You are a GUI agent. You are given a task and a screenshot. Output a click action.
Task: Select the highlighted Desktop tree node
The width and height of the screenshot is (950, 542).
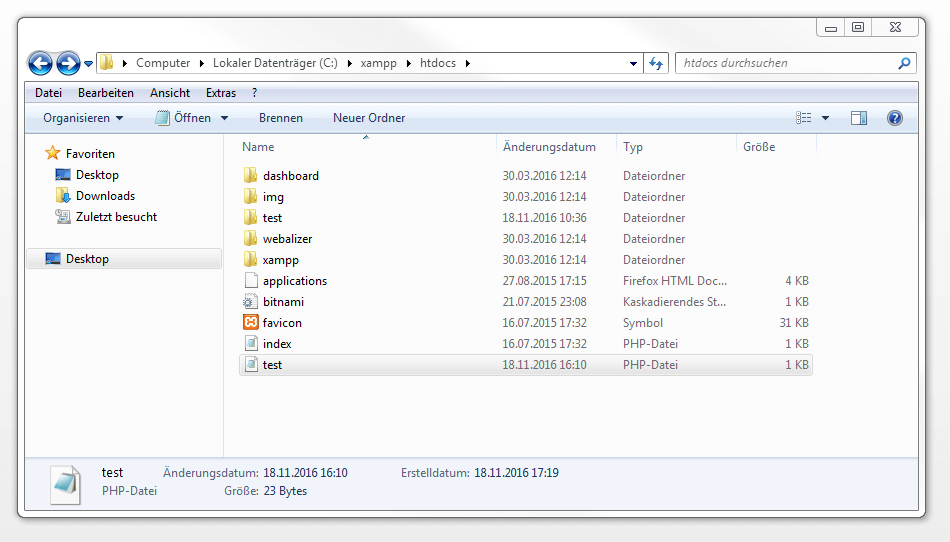(x=124, y=259)
